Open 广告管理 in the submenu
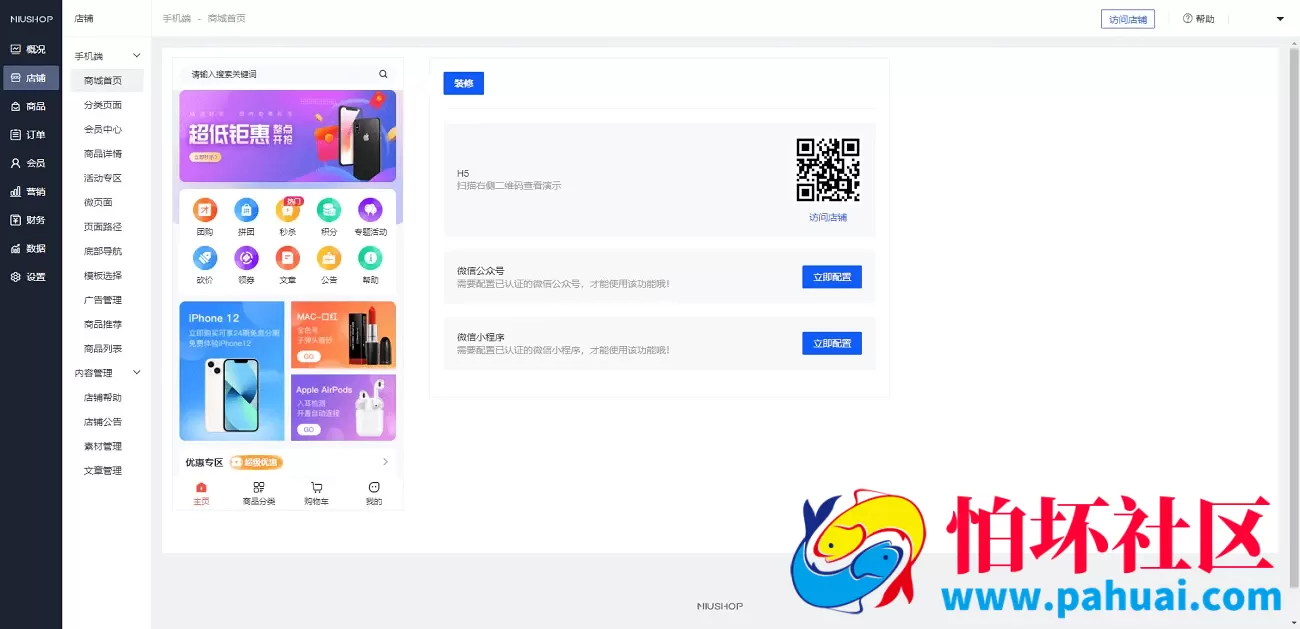 click(x=103, y=300)
